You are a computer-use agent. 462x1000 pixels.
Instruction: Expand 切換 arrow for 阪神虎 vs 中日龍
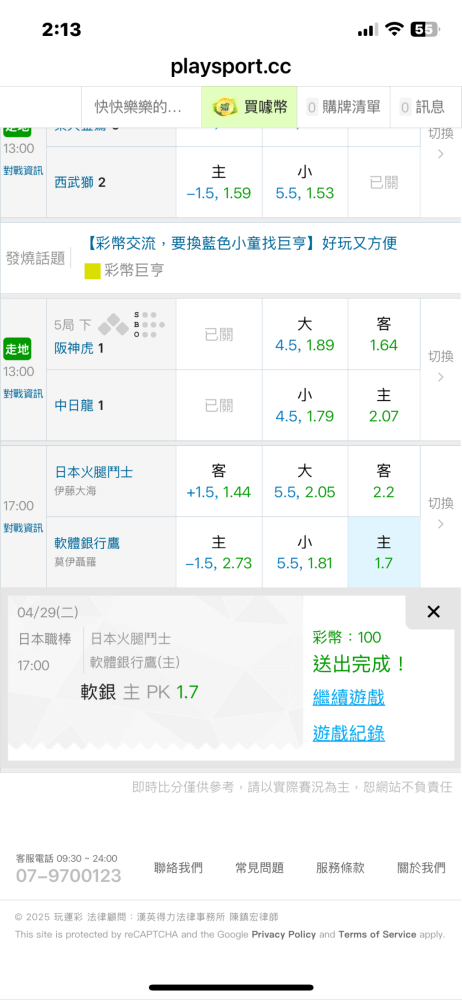(x=440, y=366)
